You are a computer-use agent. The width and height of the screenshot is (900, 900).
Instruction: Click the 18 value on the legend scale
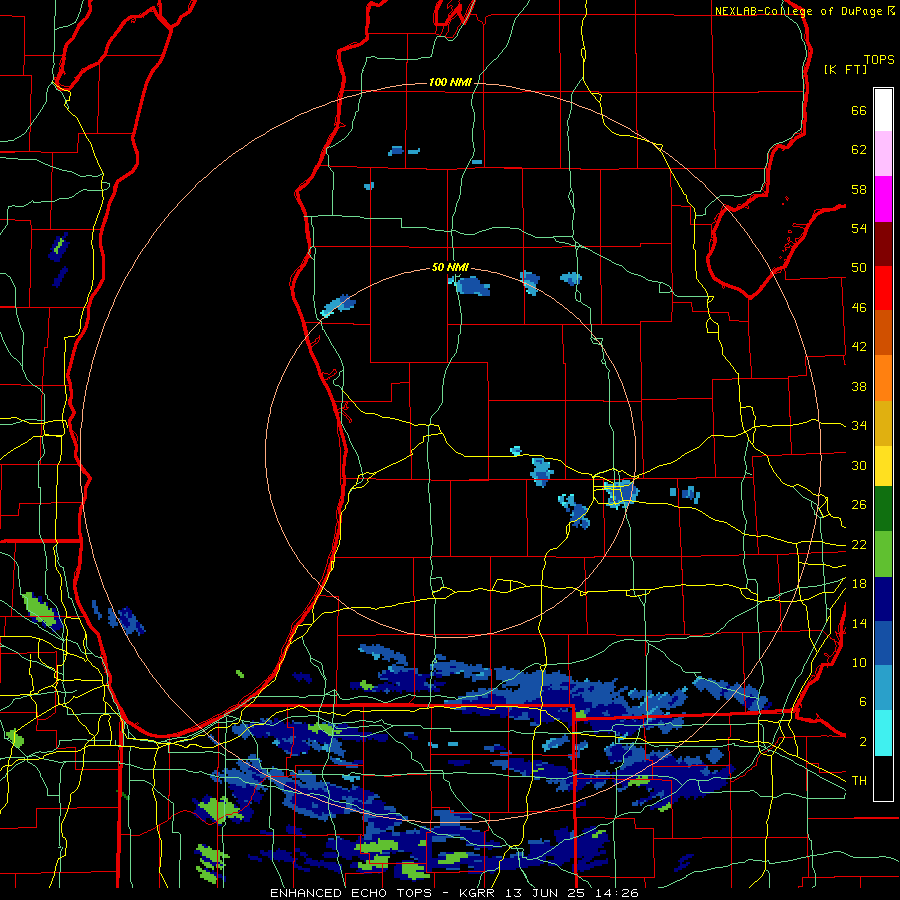[859, 584]
